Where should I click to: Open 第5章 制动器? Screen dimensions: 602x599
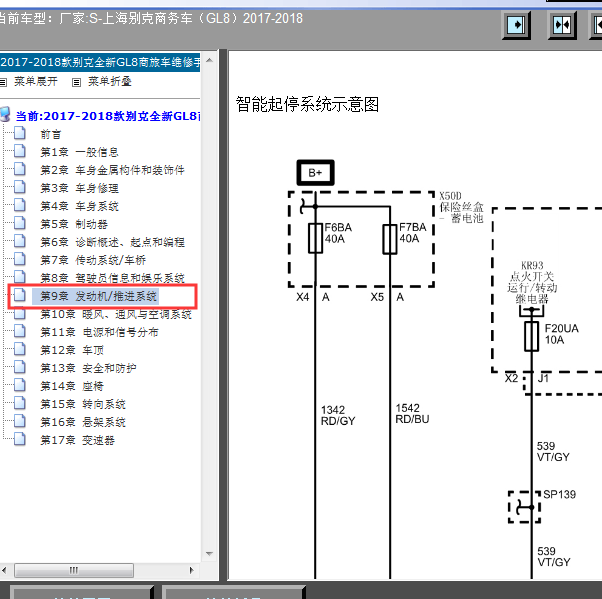click(x=74, y=224)
